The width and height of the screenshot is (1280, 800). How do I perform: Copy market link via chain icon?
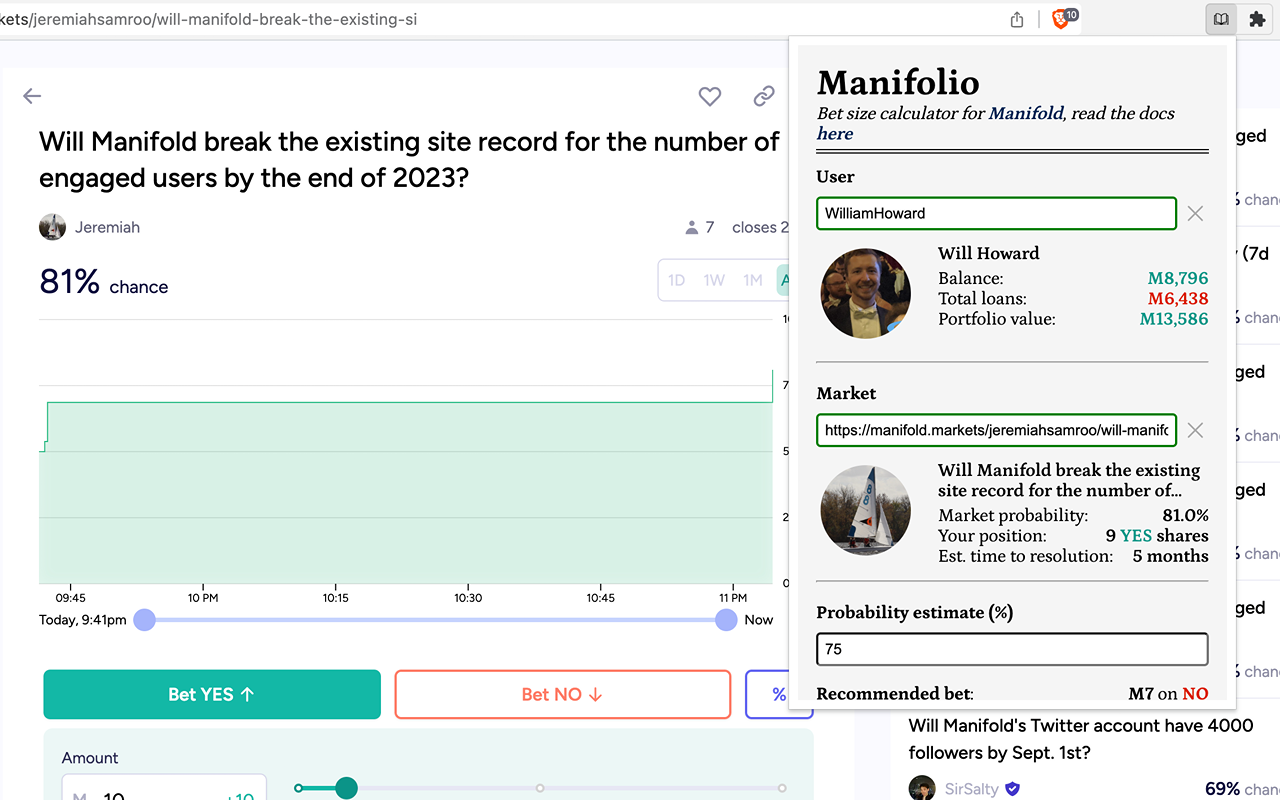click(x=764, y=96)
